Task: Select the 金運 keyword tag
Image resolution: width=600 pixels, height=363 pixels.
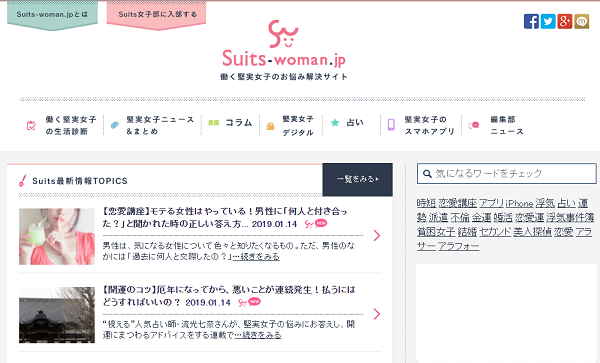Action: tap(481, 218)
